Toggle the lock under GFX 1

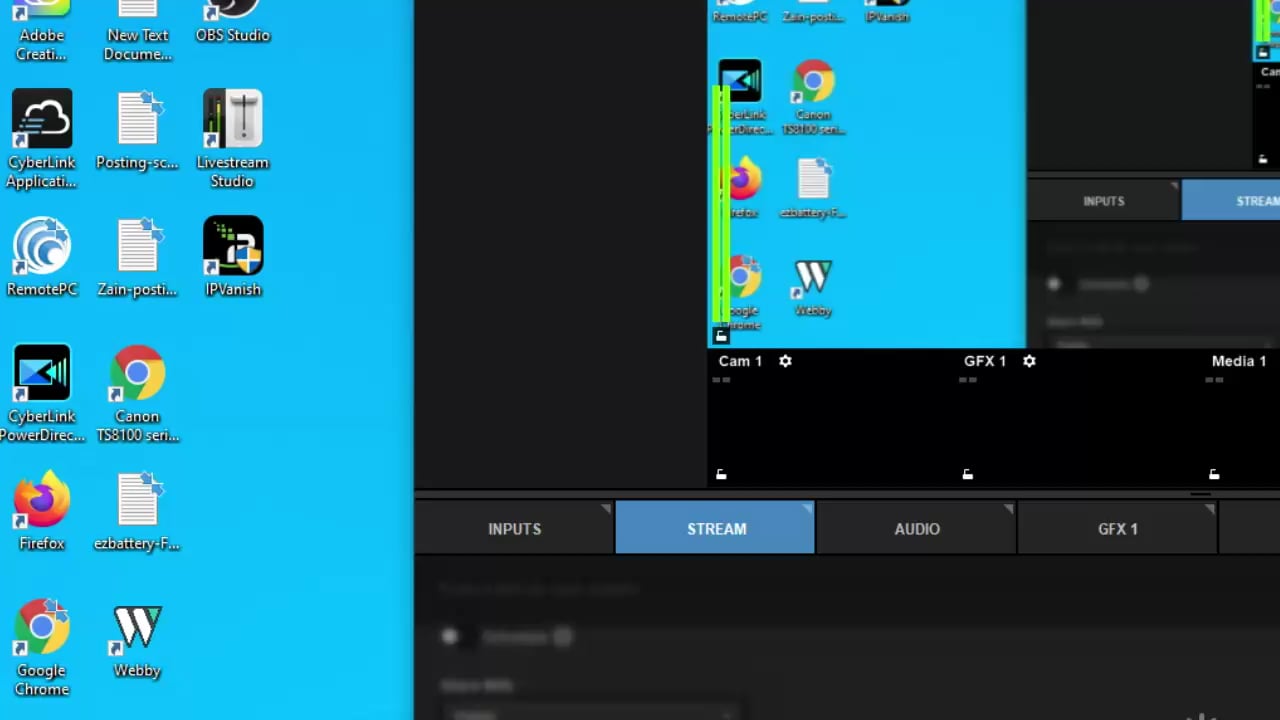[x=967, y=474]
